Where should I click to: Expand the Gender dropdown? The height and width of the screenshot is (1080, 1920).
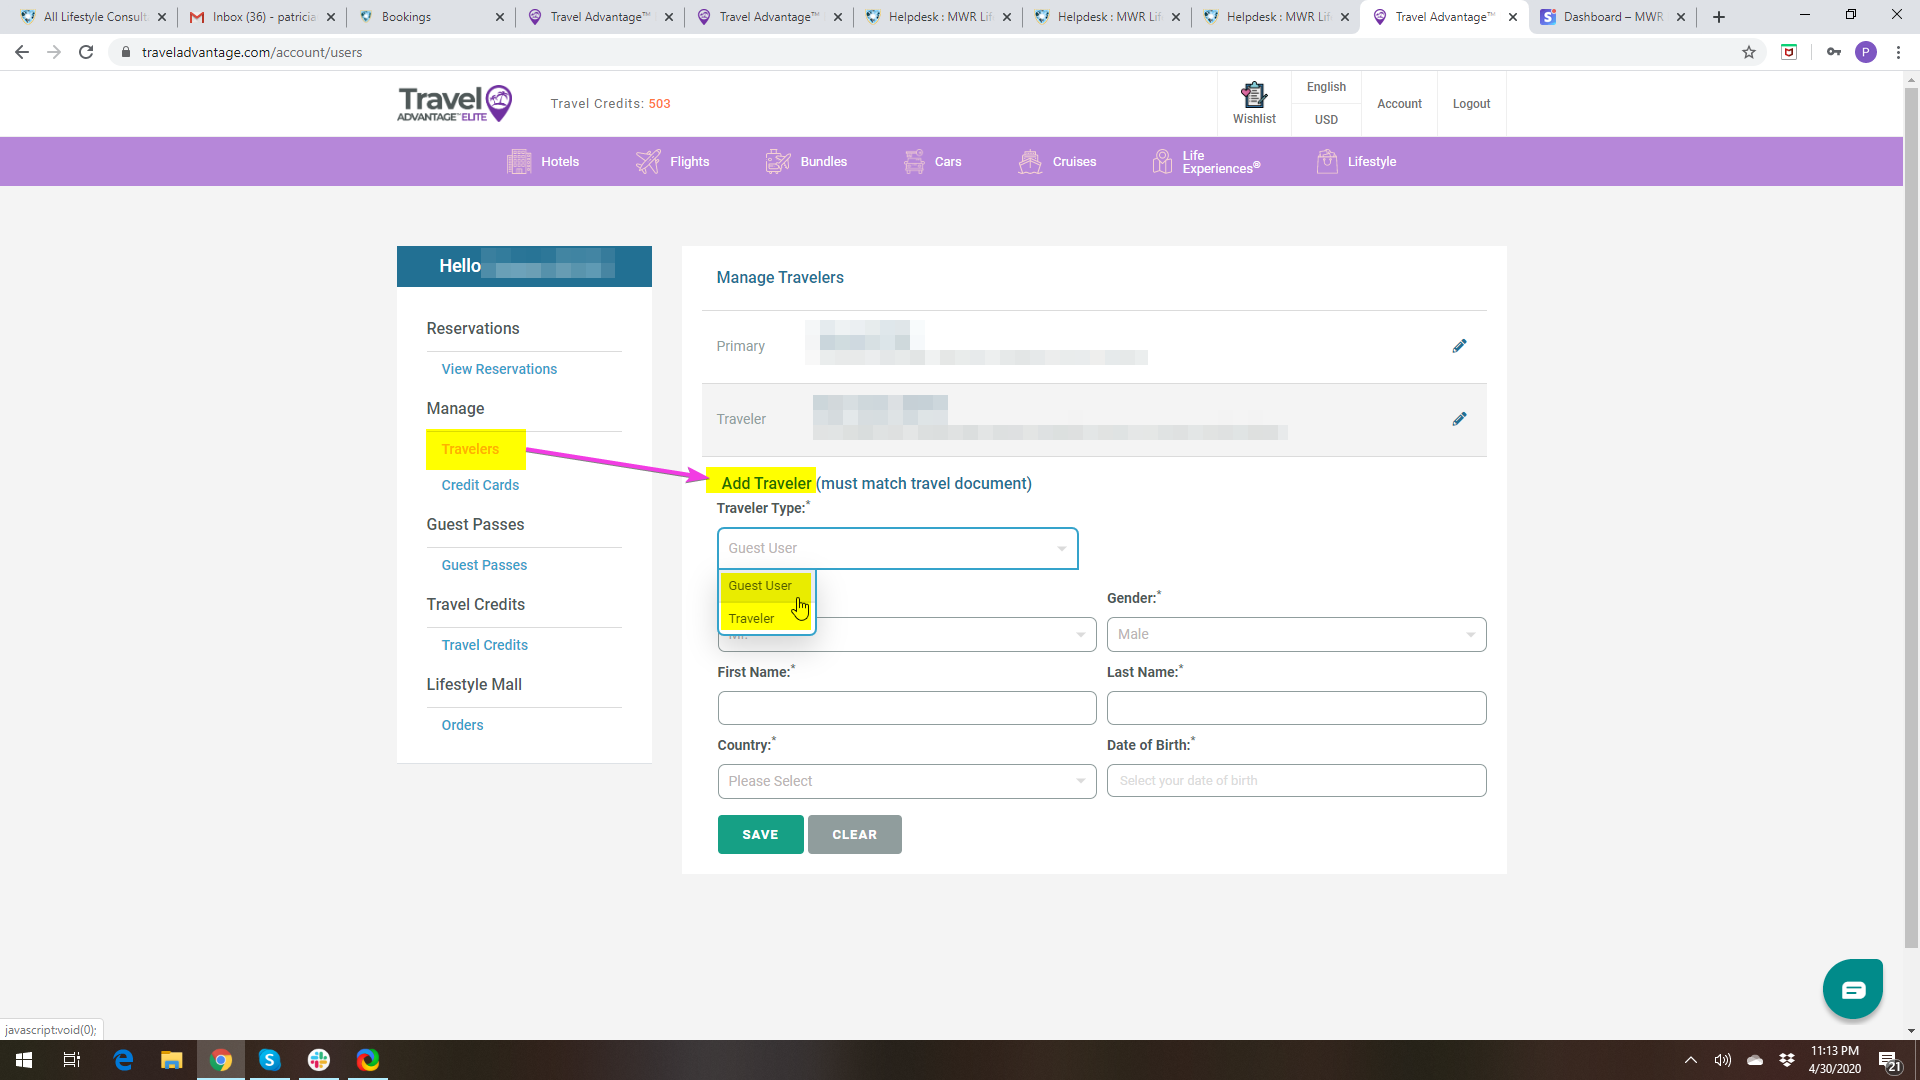[1296, 634]
